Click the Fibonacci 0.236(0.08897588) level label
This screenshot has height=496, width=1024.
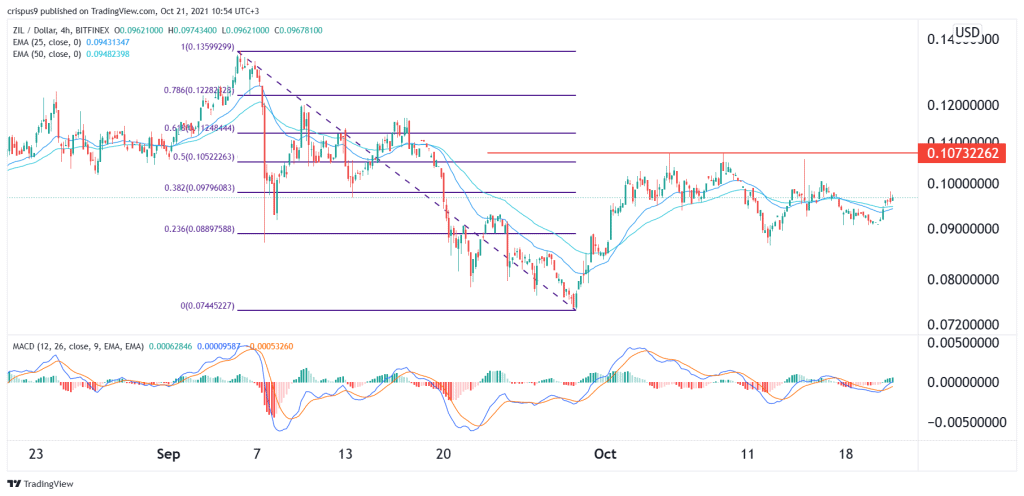197,228
